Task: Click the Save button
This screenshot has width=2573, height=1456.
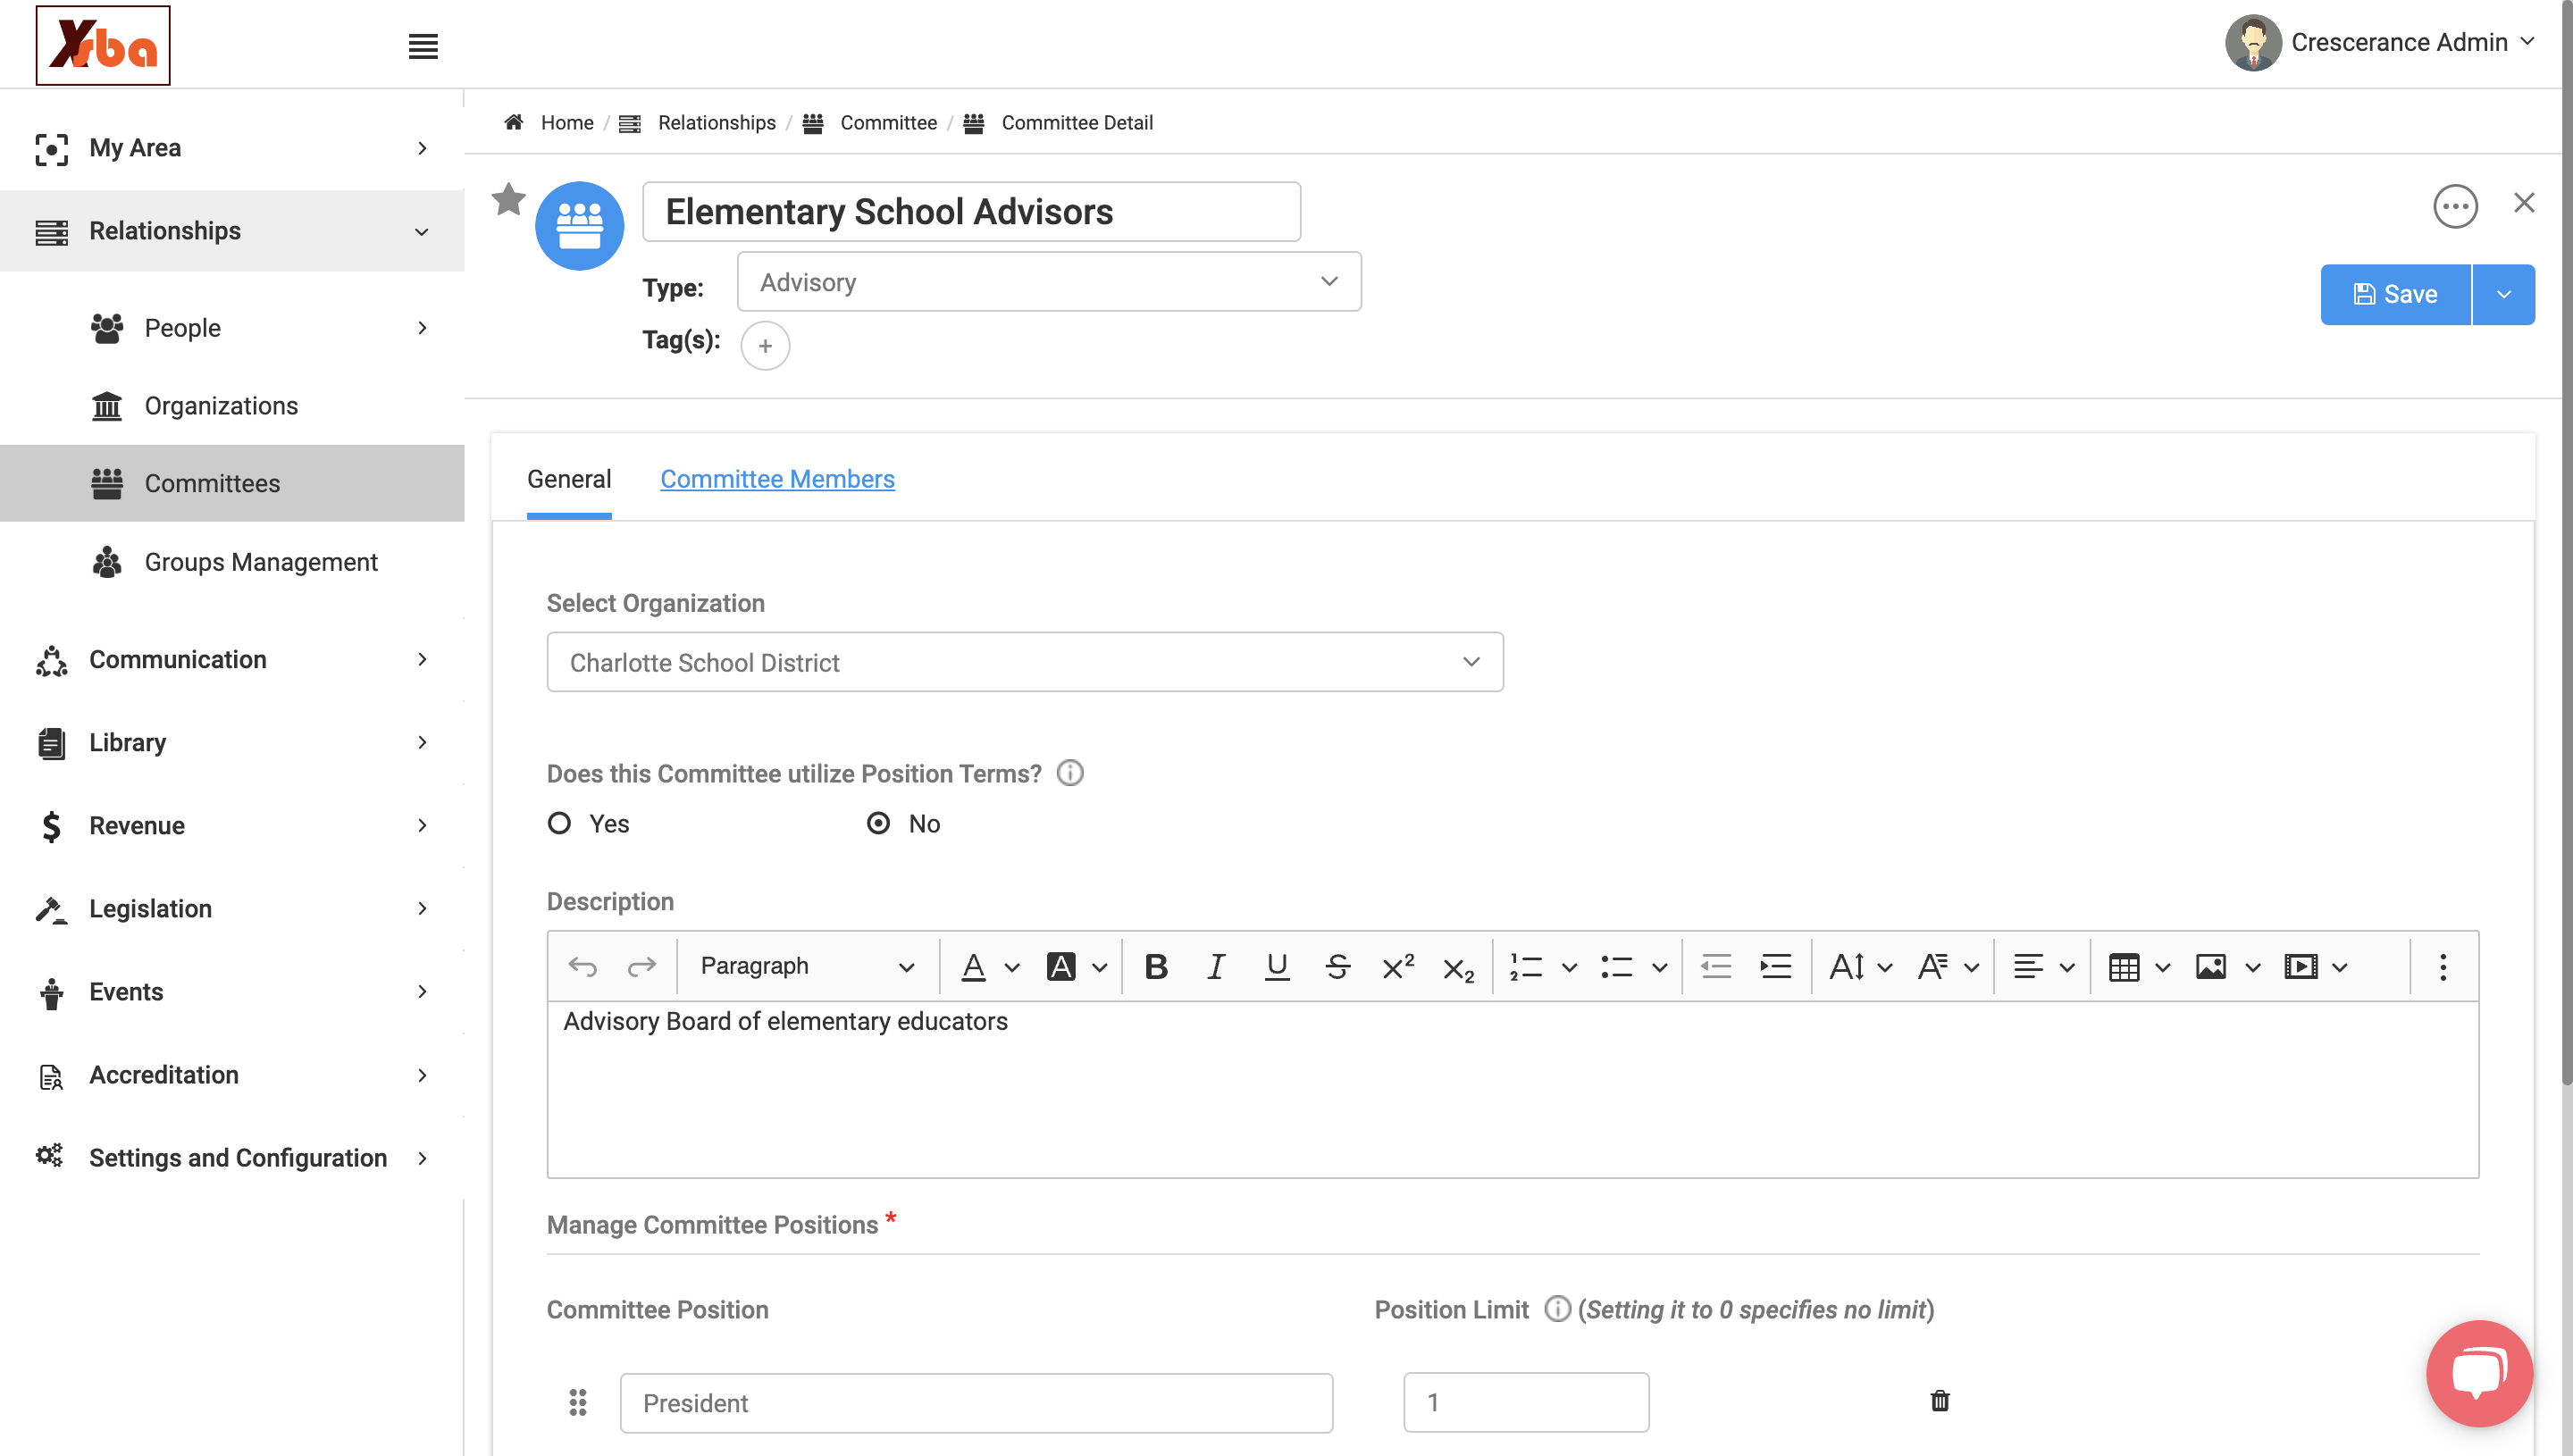Action: tap(2395, 294)
